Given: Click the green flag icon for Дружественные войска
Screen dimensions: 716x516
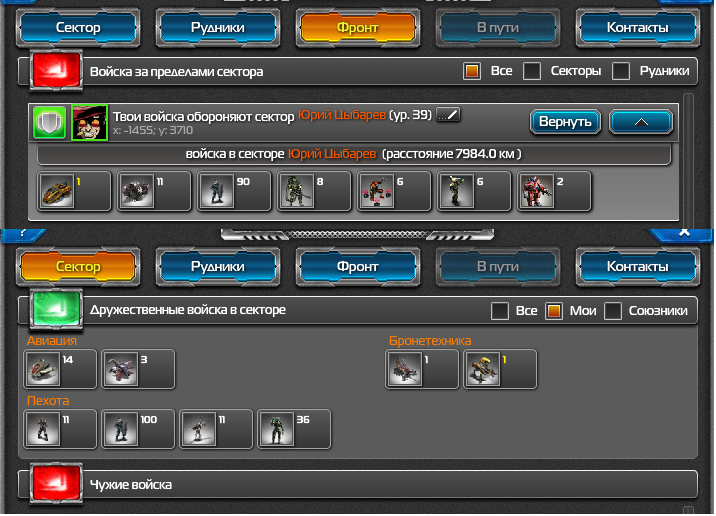Looking at the screenshot, I should pos(56,309).
